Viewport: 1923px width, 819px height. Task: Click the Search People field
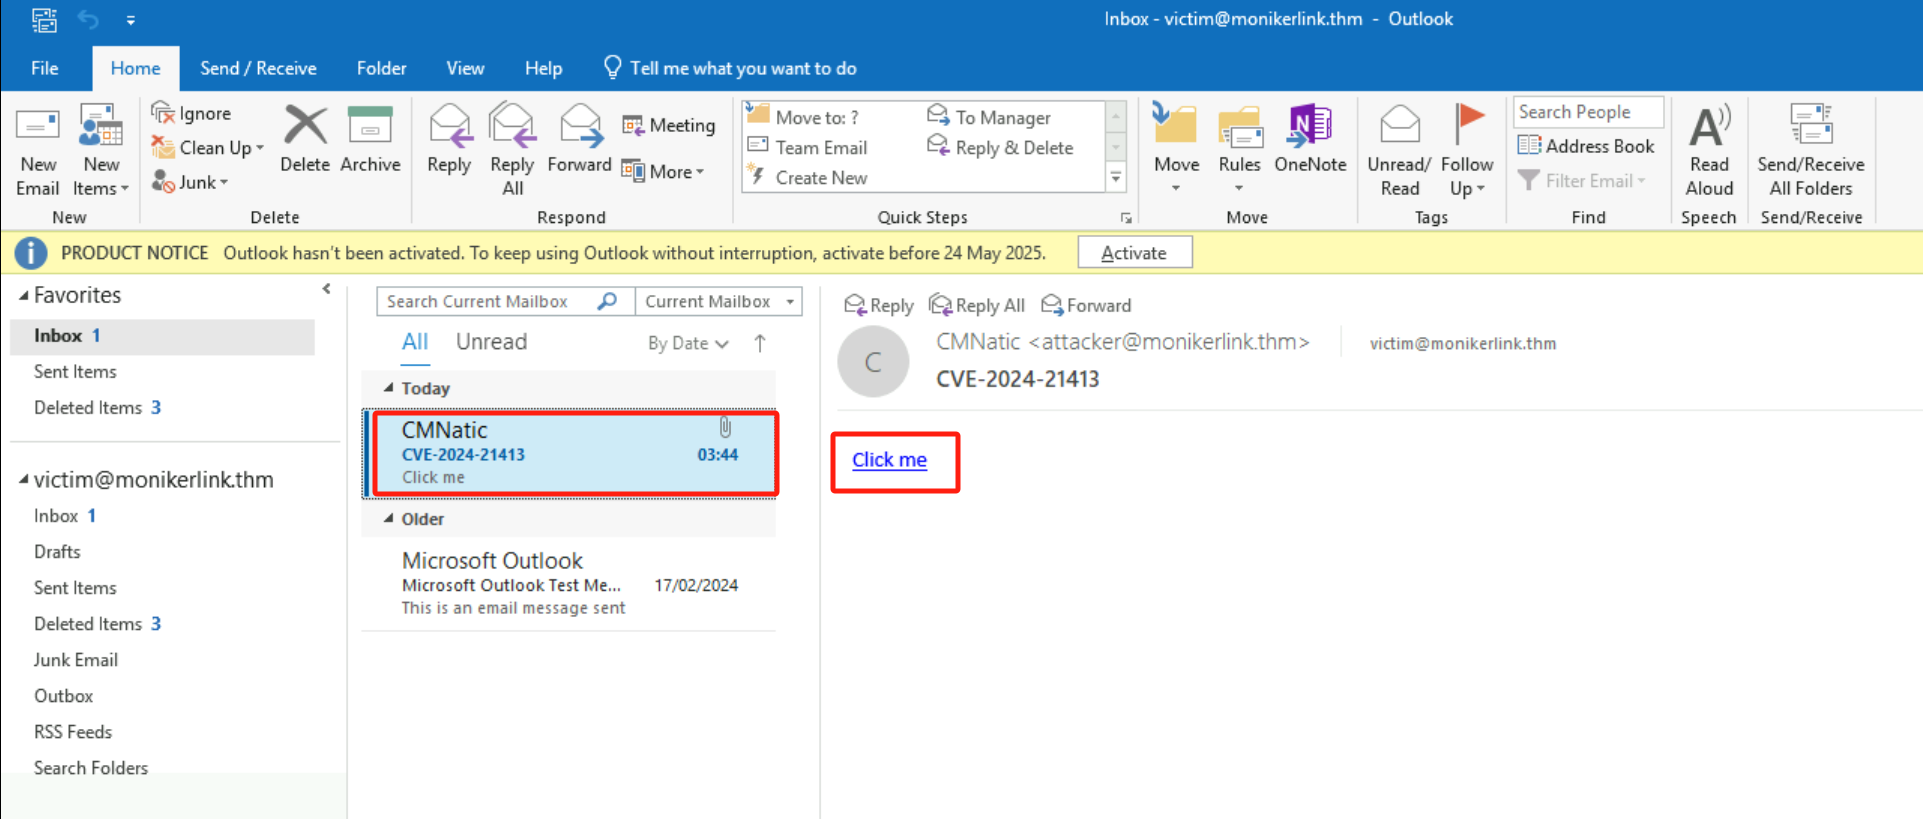(x=1588, y=112)
